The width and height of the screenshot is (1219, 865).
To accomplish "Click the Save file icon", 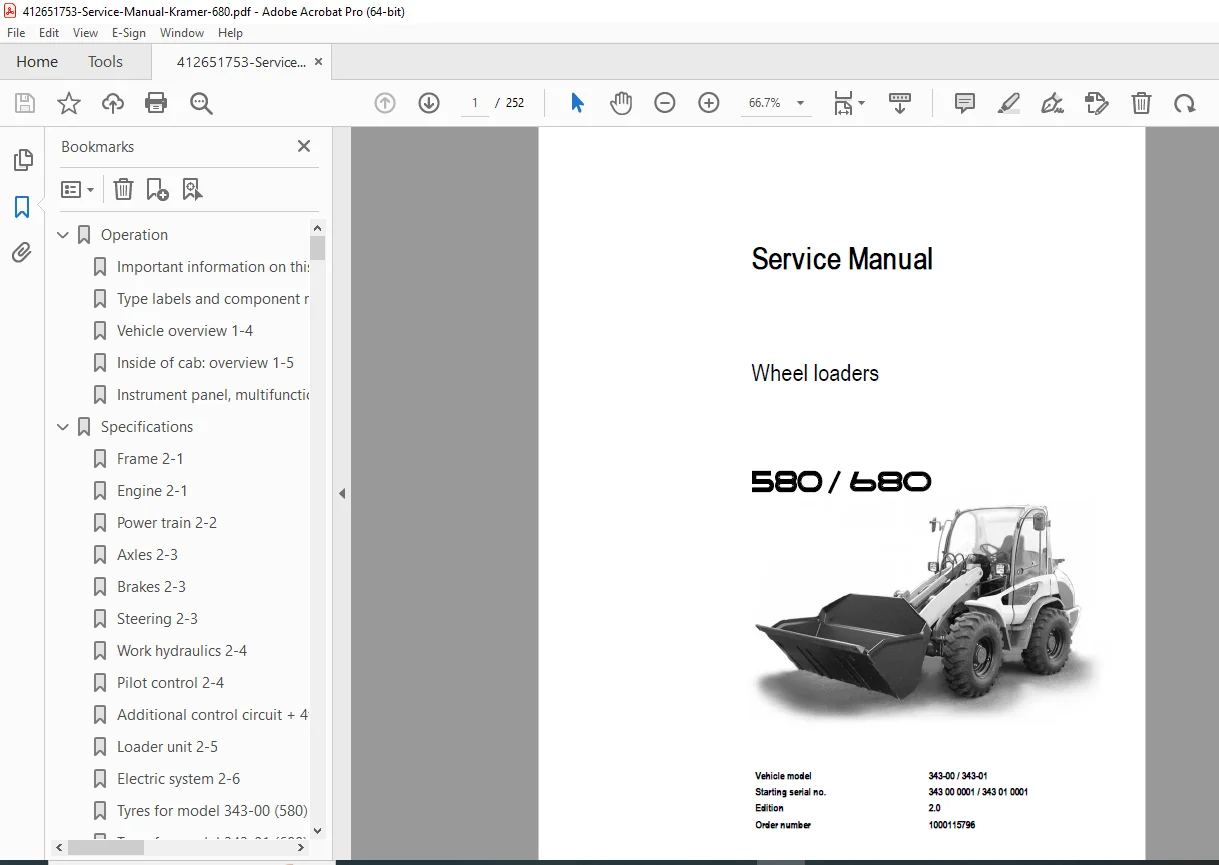I will 25,103.
